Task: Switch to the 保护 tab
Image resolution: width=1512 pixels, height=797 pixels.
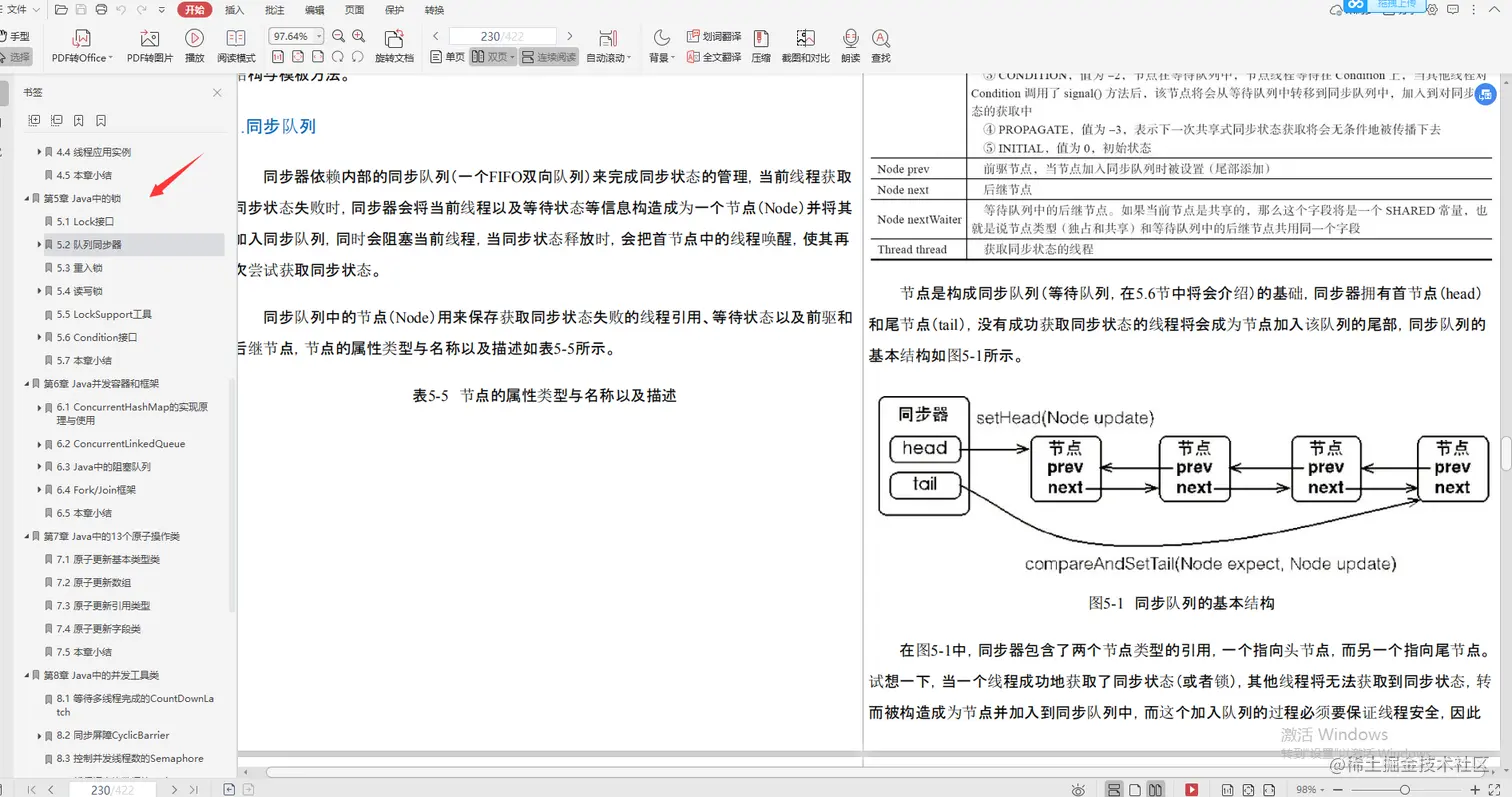Action: tap(394, 9)
